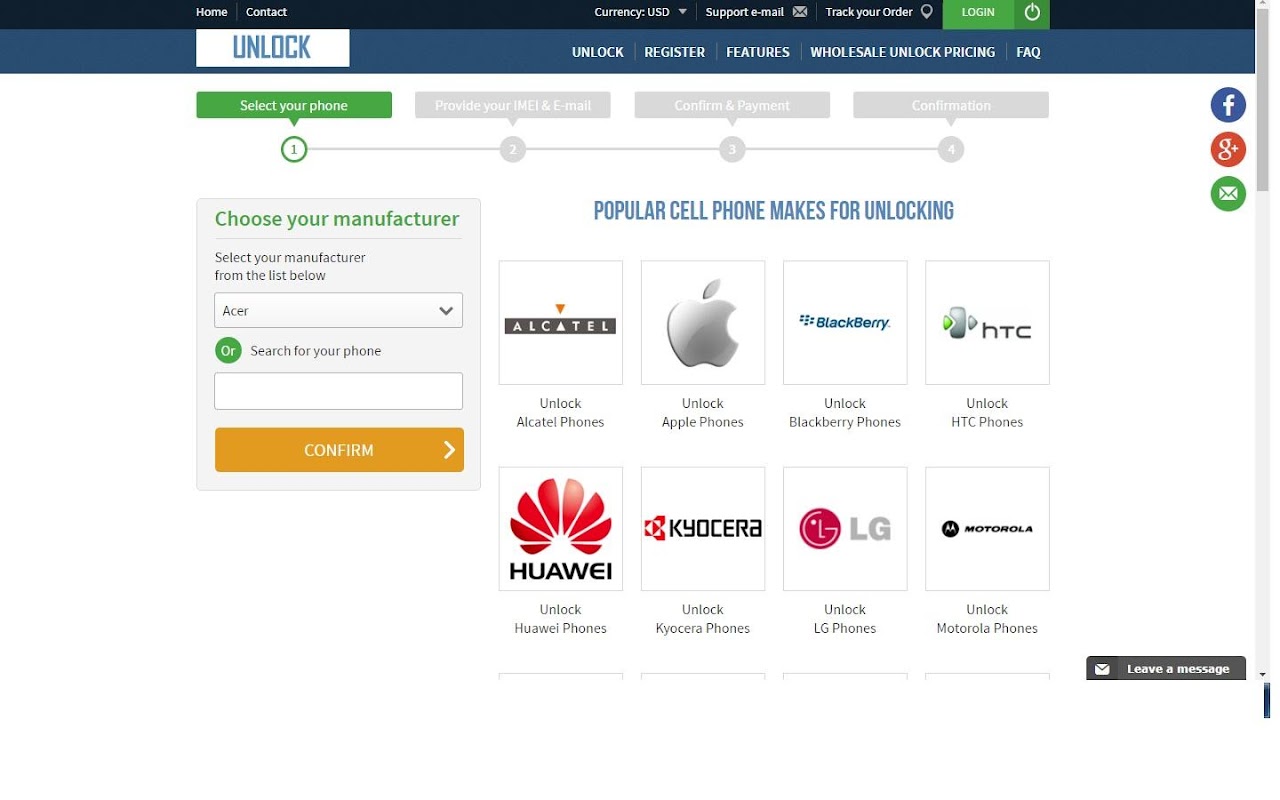
Task: Click the Confirmation step tab
Action: pyautogui.click(x=951, y=105)
